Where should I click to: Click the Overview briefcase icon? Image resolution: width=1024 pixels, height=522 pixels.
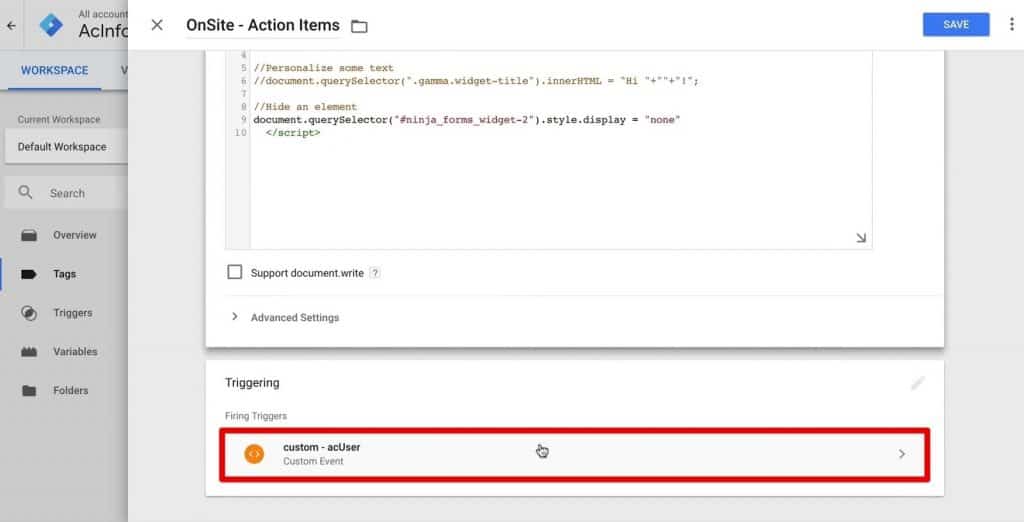point(29,235)
